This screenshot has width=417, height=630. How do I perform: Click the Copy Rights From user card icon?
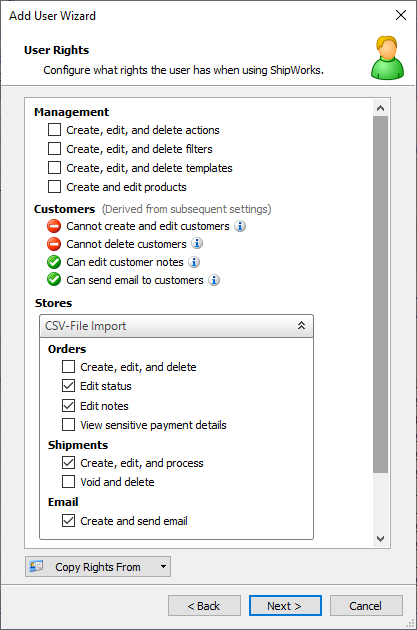click(x=36, y=567)
